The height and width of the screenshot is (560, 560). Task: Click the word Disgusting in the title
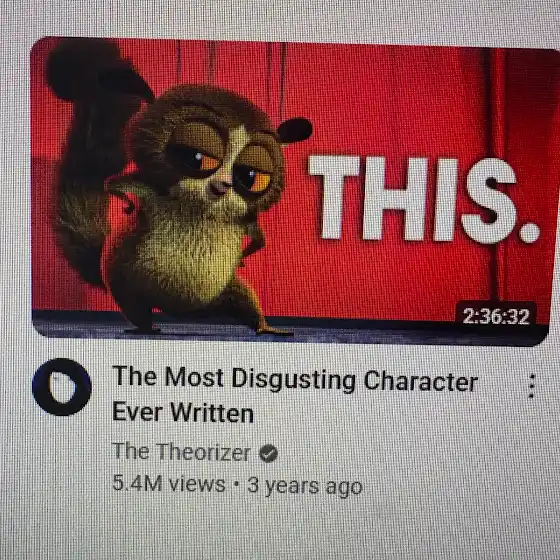[294, 380]
